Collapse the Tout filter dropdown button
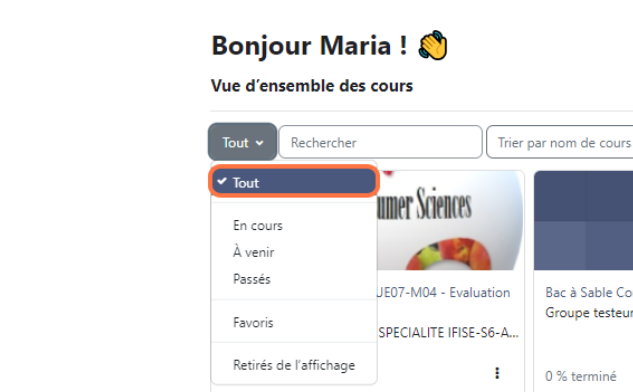This screenshot has width=633, height=392. [243, 142]
